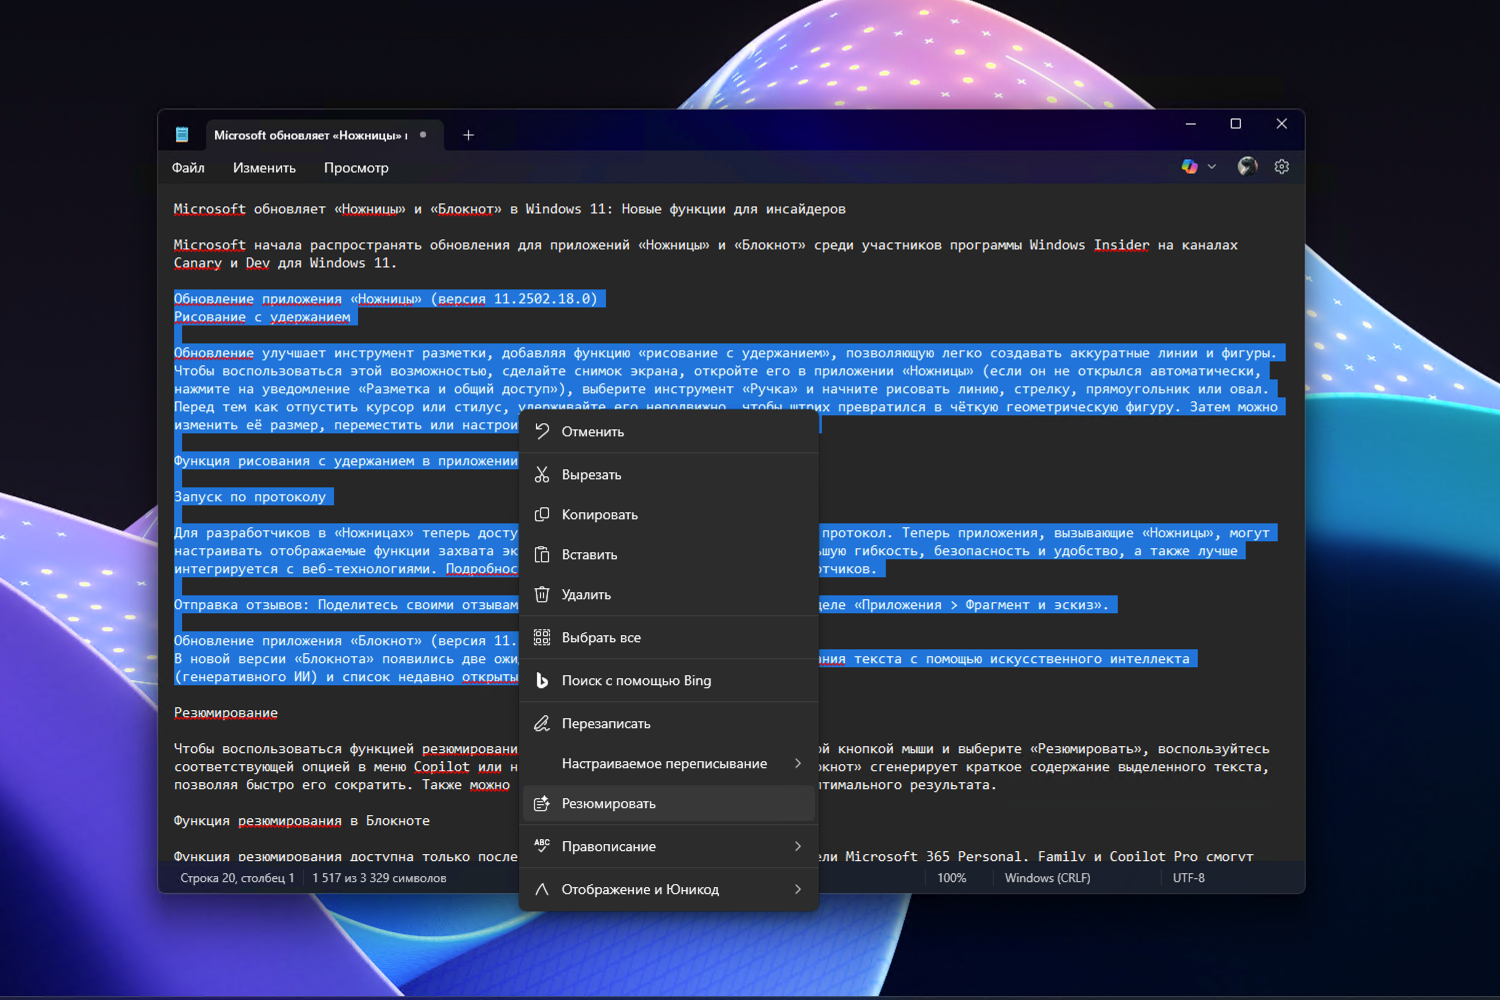Expand the Правописание submenu arrow
Screen dimensions: 1500x1000
click(798, 847)
